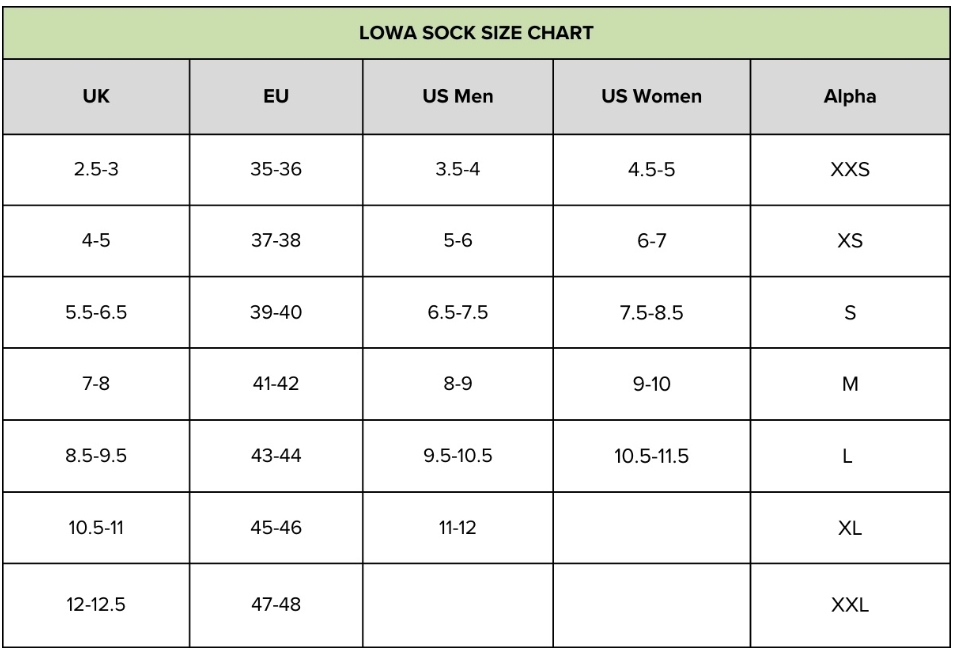
Task: Select the Alpha column header
Action: point(850,98)
